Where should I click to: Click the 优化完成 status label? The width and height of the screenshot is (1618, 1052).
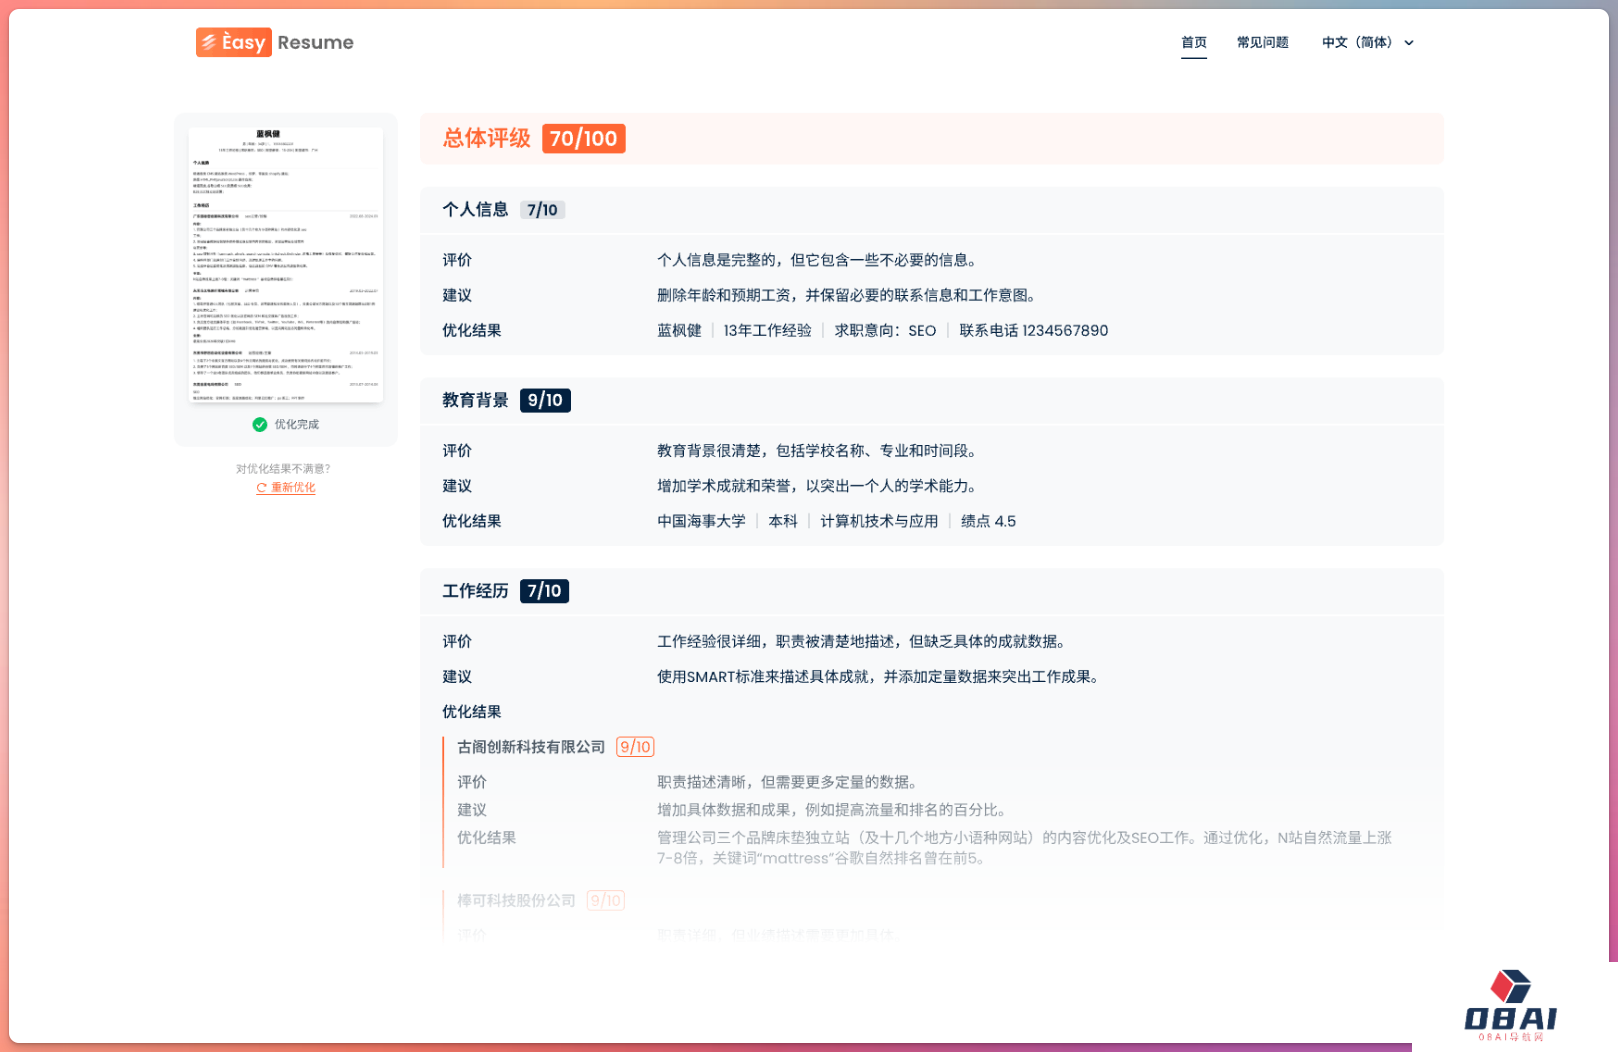297,424
